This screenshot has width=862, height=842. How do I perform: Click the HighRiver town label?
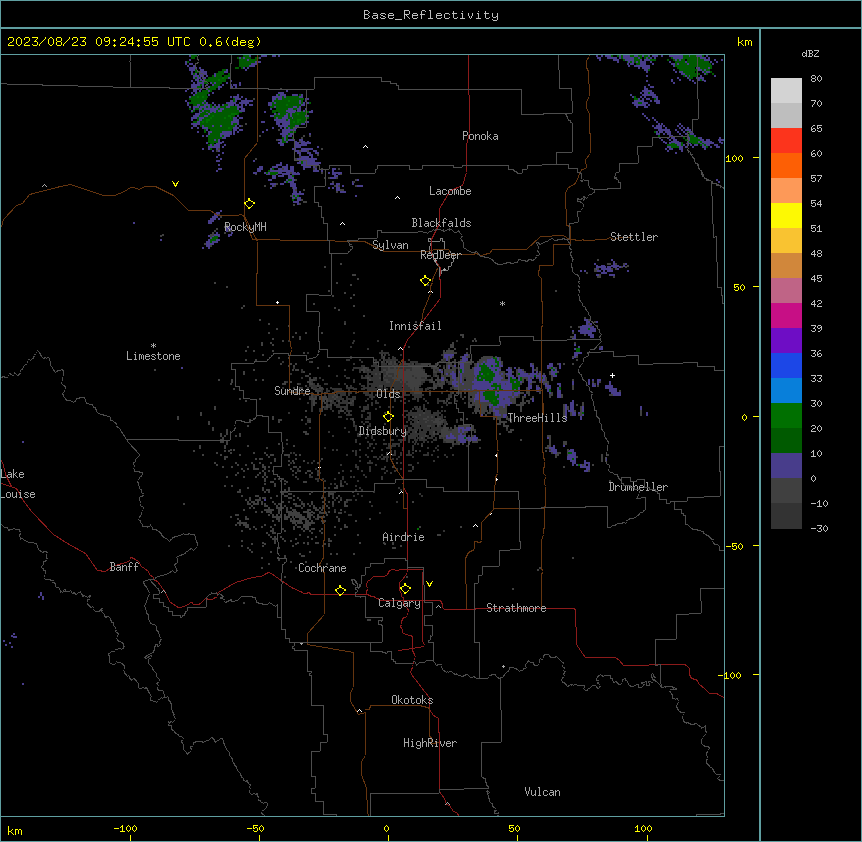[x=430, y=743]
